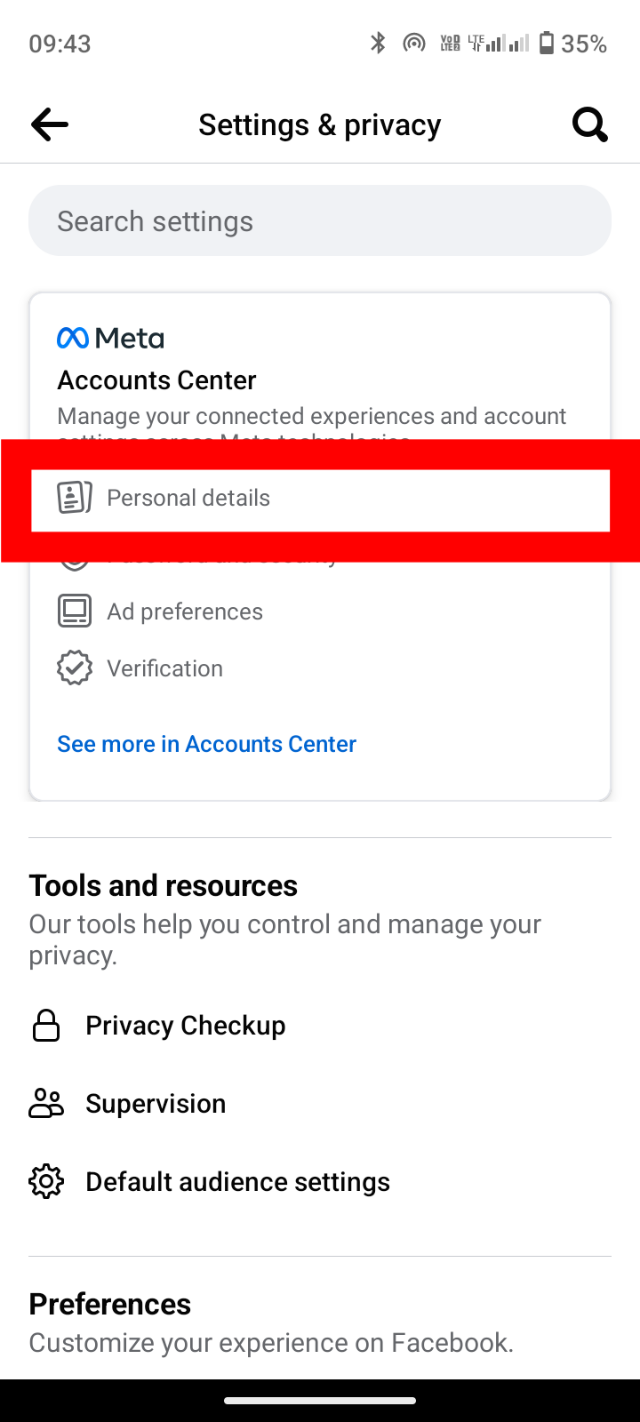
Task: Tap the Accounts Center heading
Action: point(157,380)
